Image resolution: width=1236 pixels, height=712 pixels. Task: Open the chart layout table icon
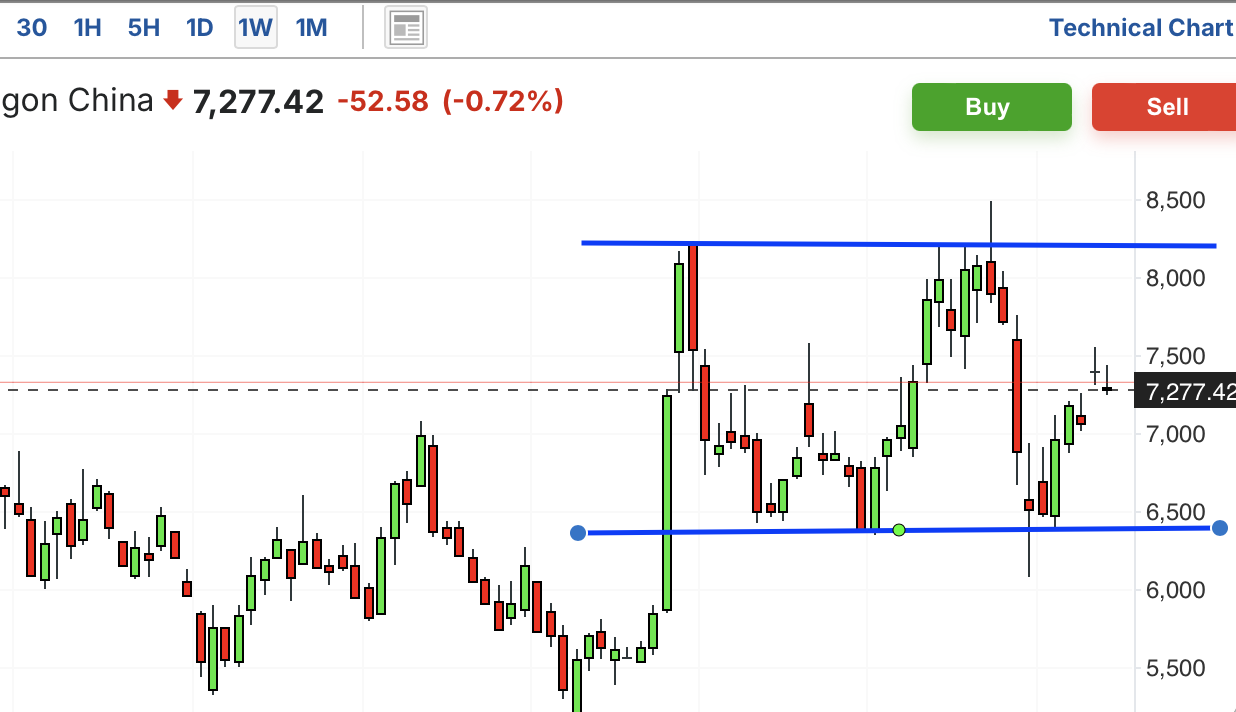click(x=407, y=28)
